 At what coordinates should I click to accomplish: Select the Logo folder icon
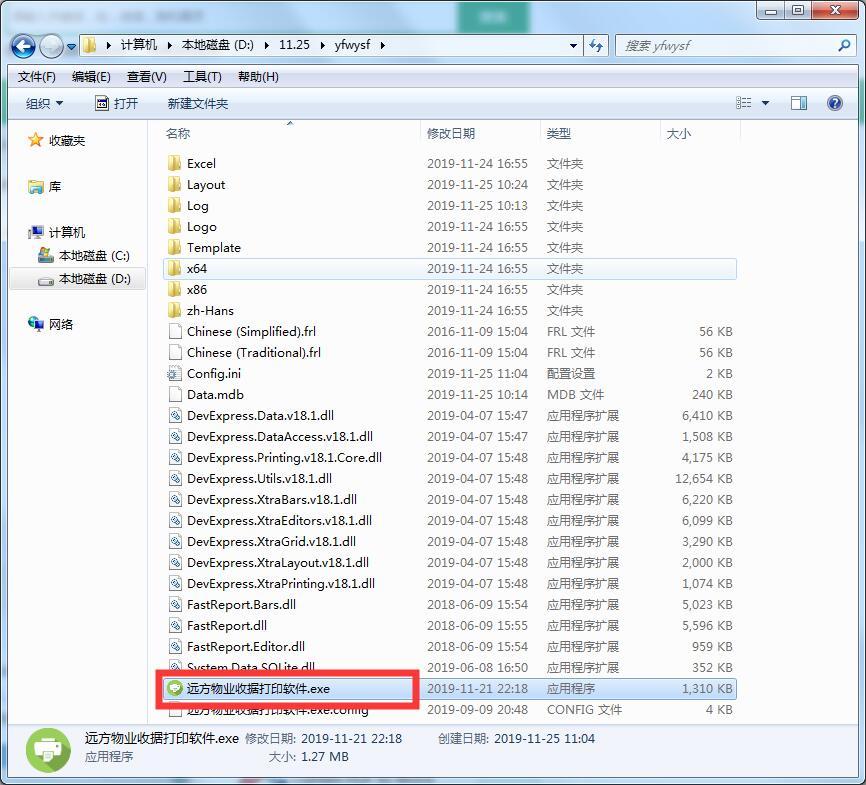point(175,226)
